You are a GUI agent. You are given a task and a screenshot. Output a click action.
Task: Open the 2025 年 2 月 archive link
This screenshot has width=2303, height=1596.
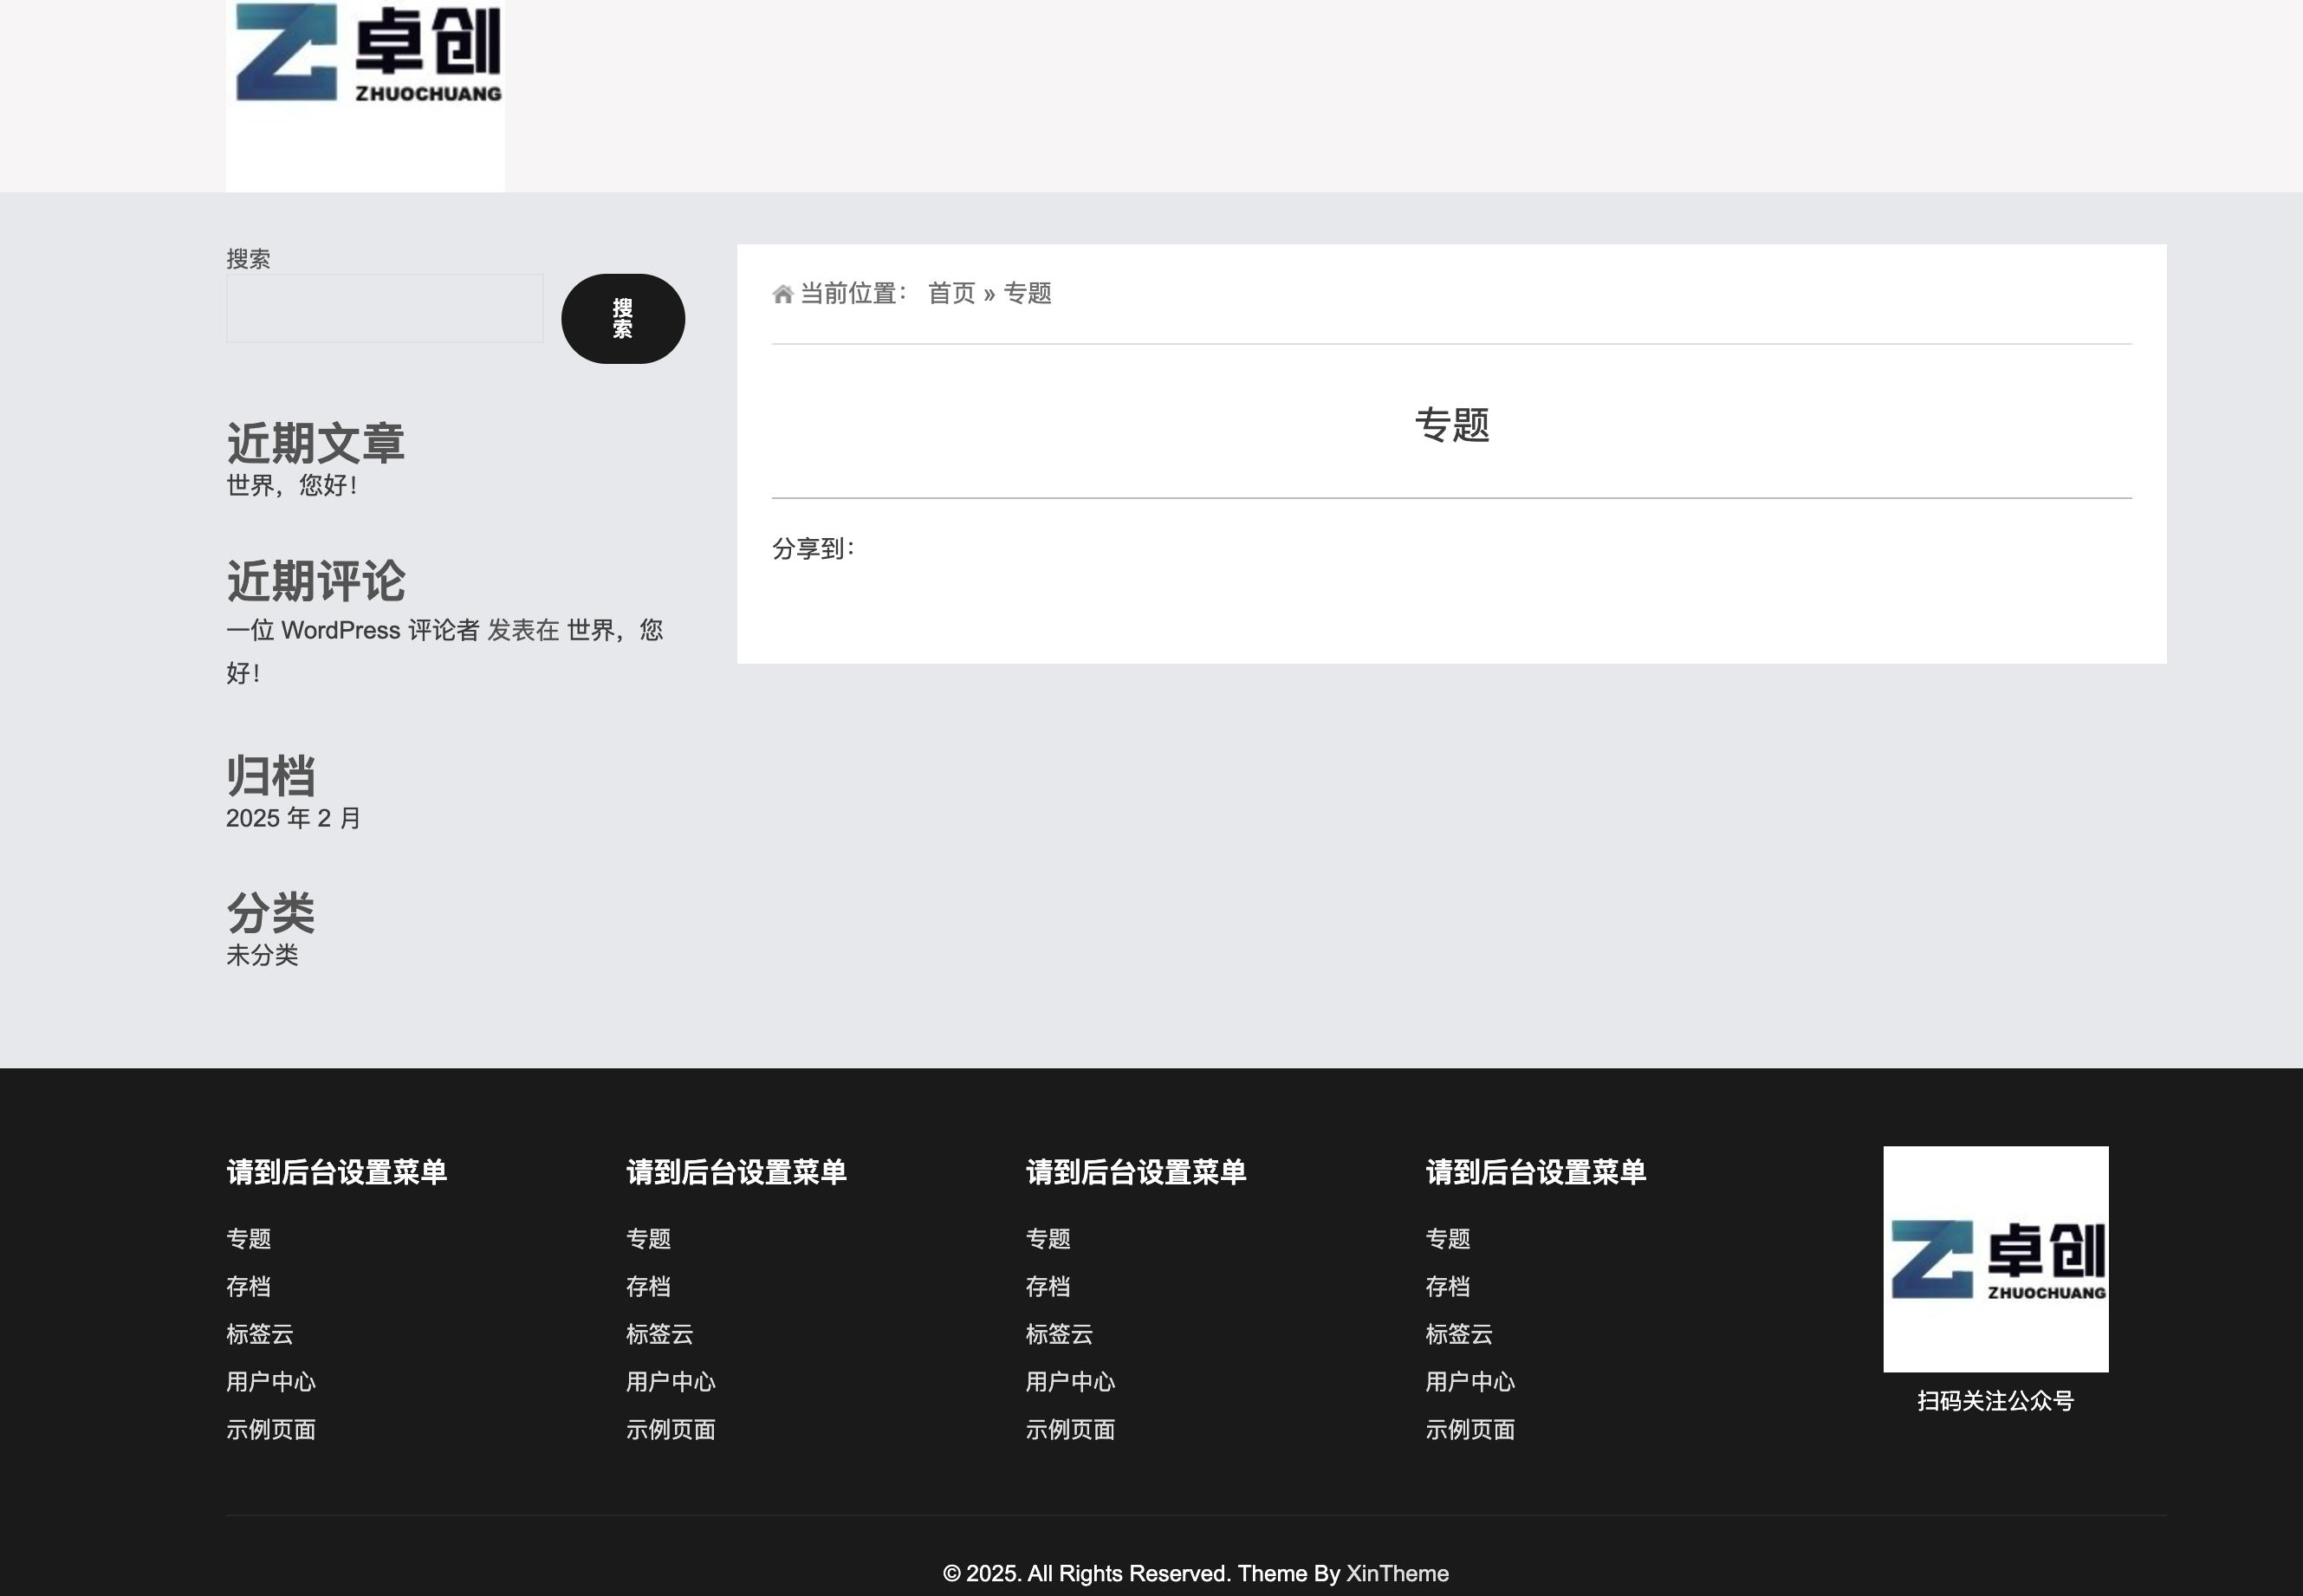293,818
